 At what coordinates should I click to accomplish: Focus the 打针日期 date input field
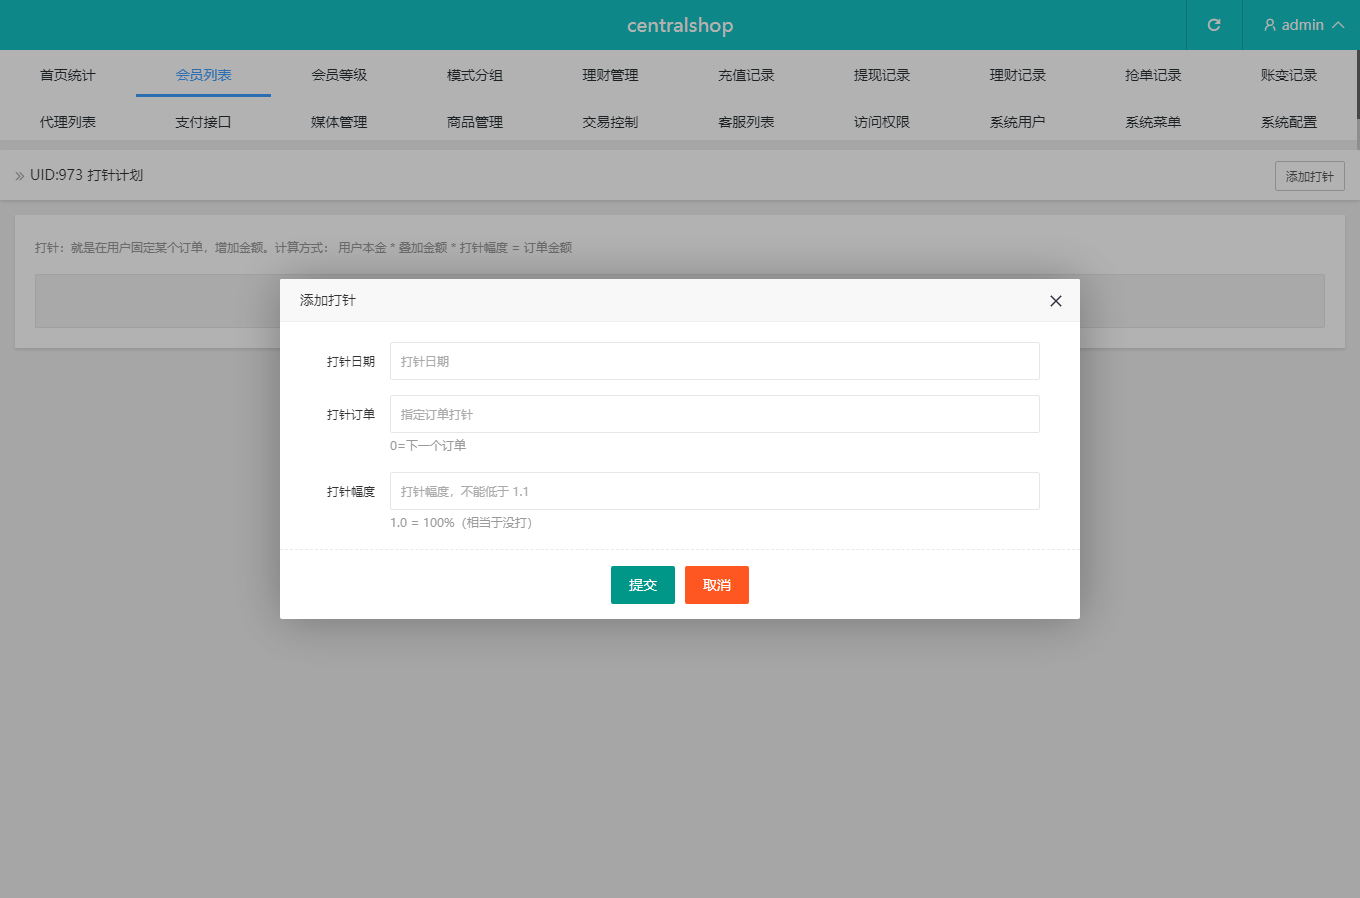(x=714, y=361)
